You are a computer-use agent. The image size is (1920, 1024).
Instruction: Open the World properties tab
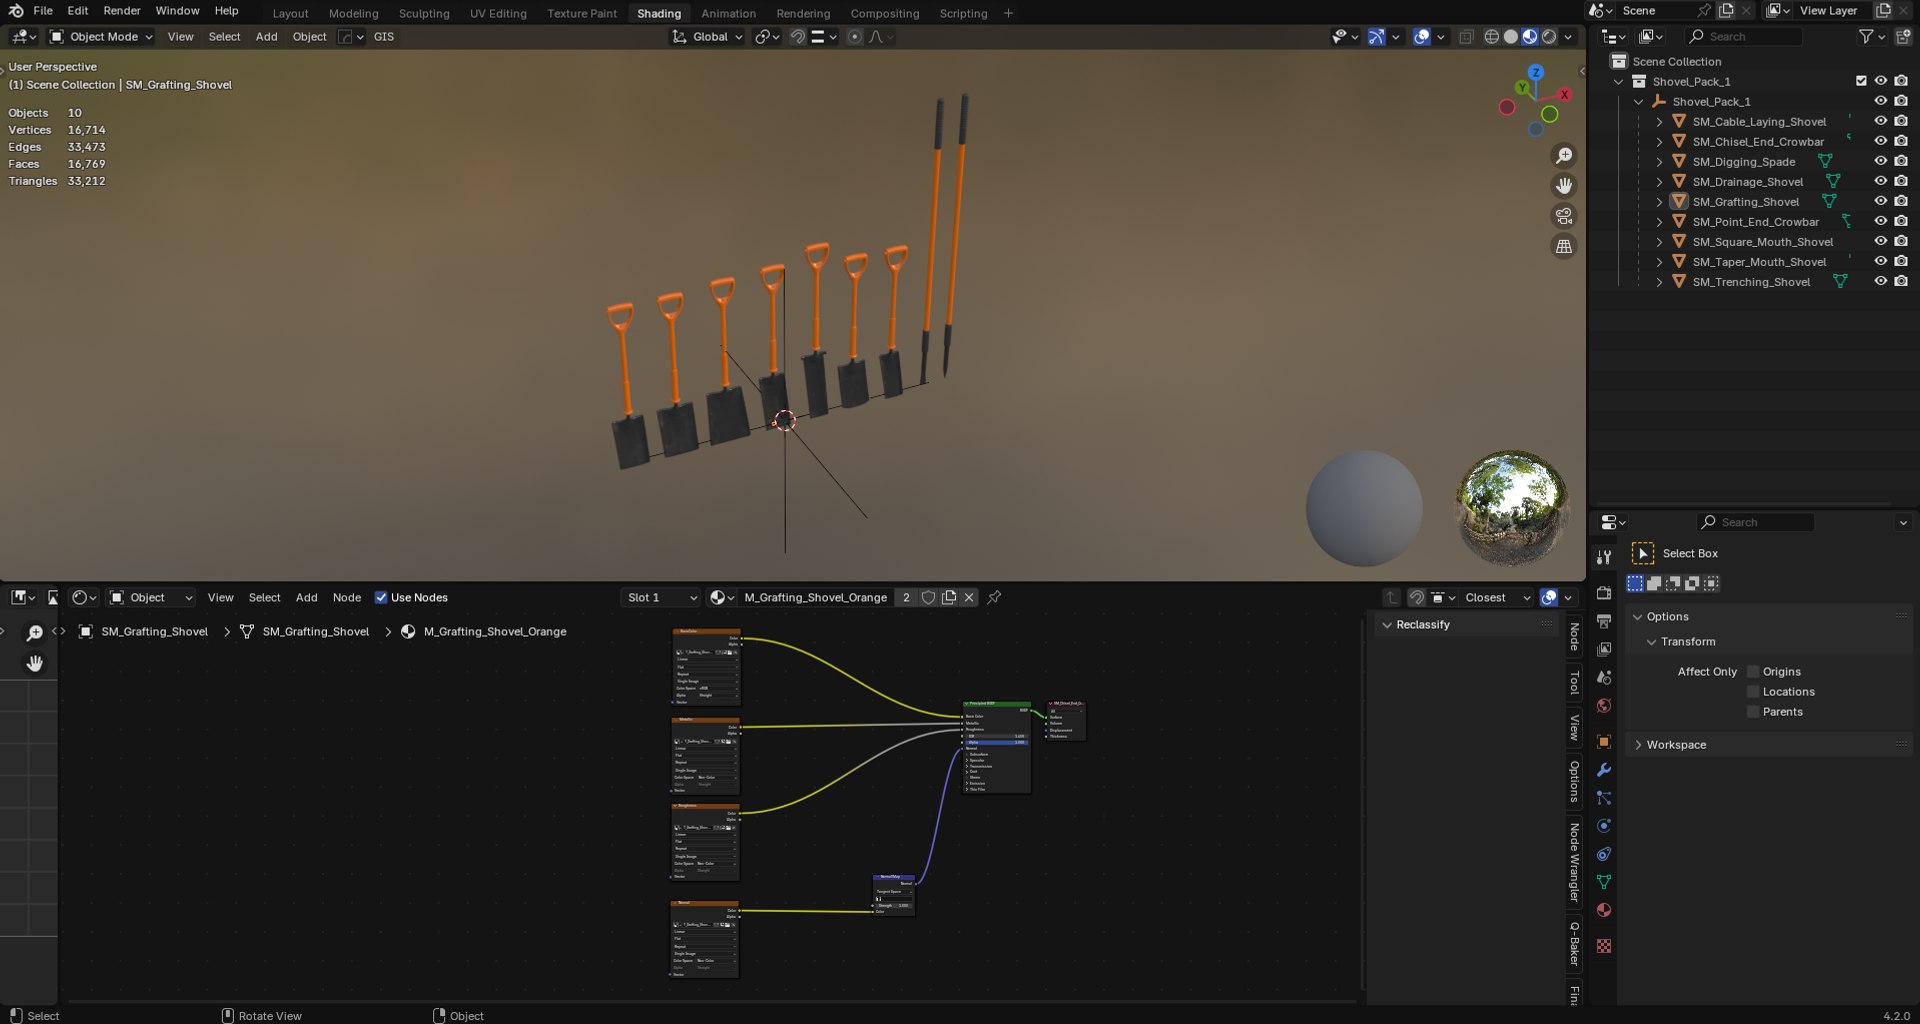(1604, 706)
